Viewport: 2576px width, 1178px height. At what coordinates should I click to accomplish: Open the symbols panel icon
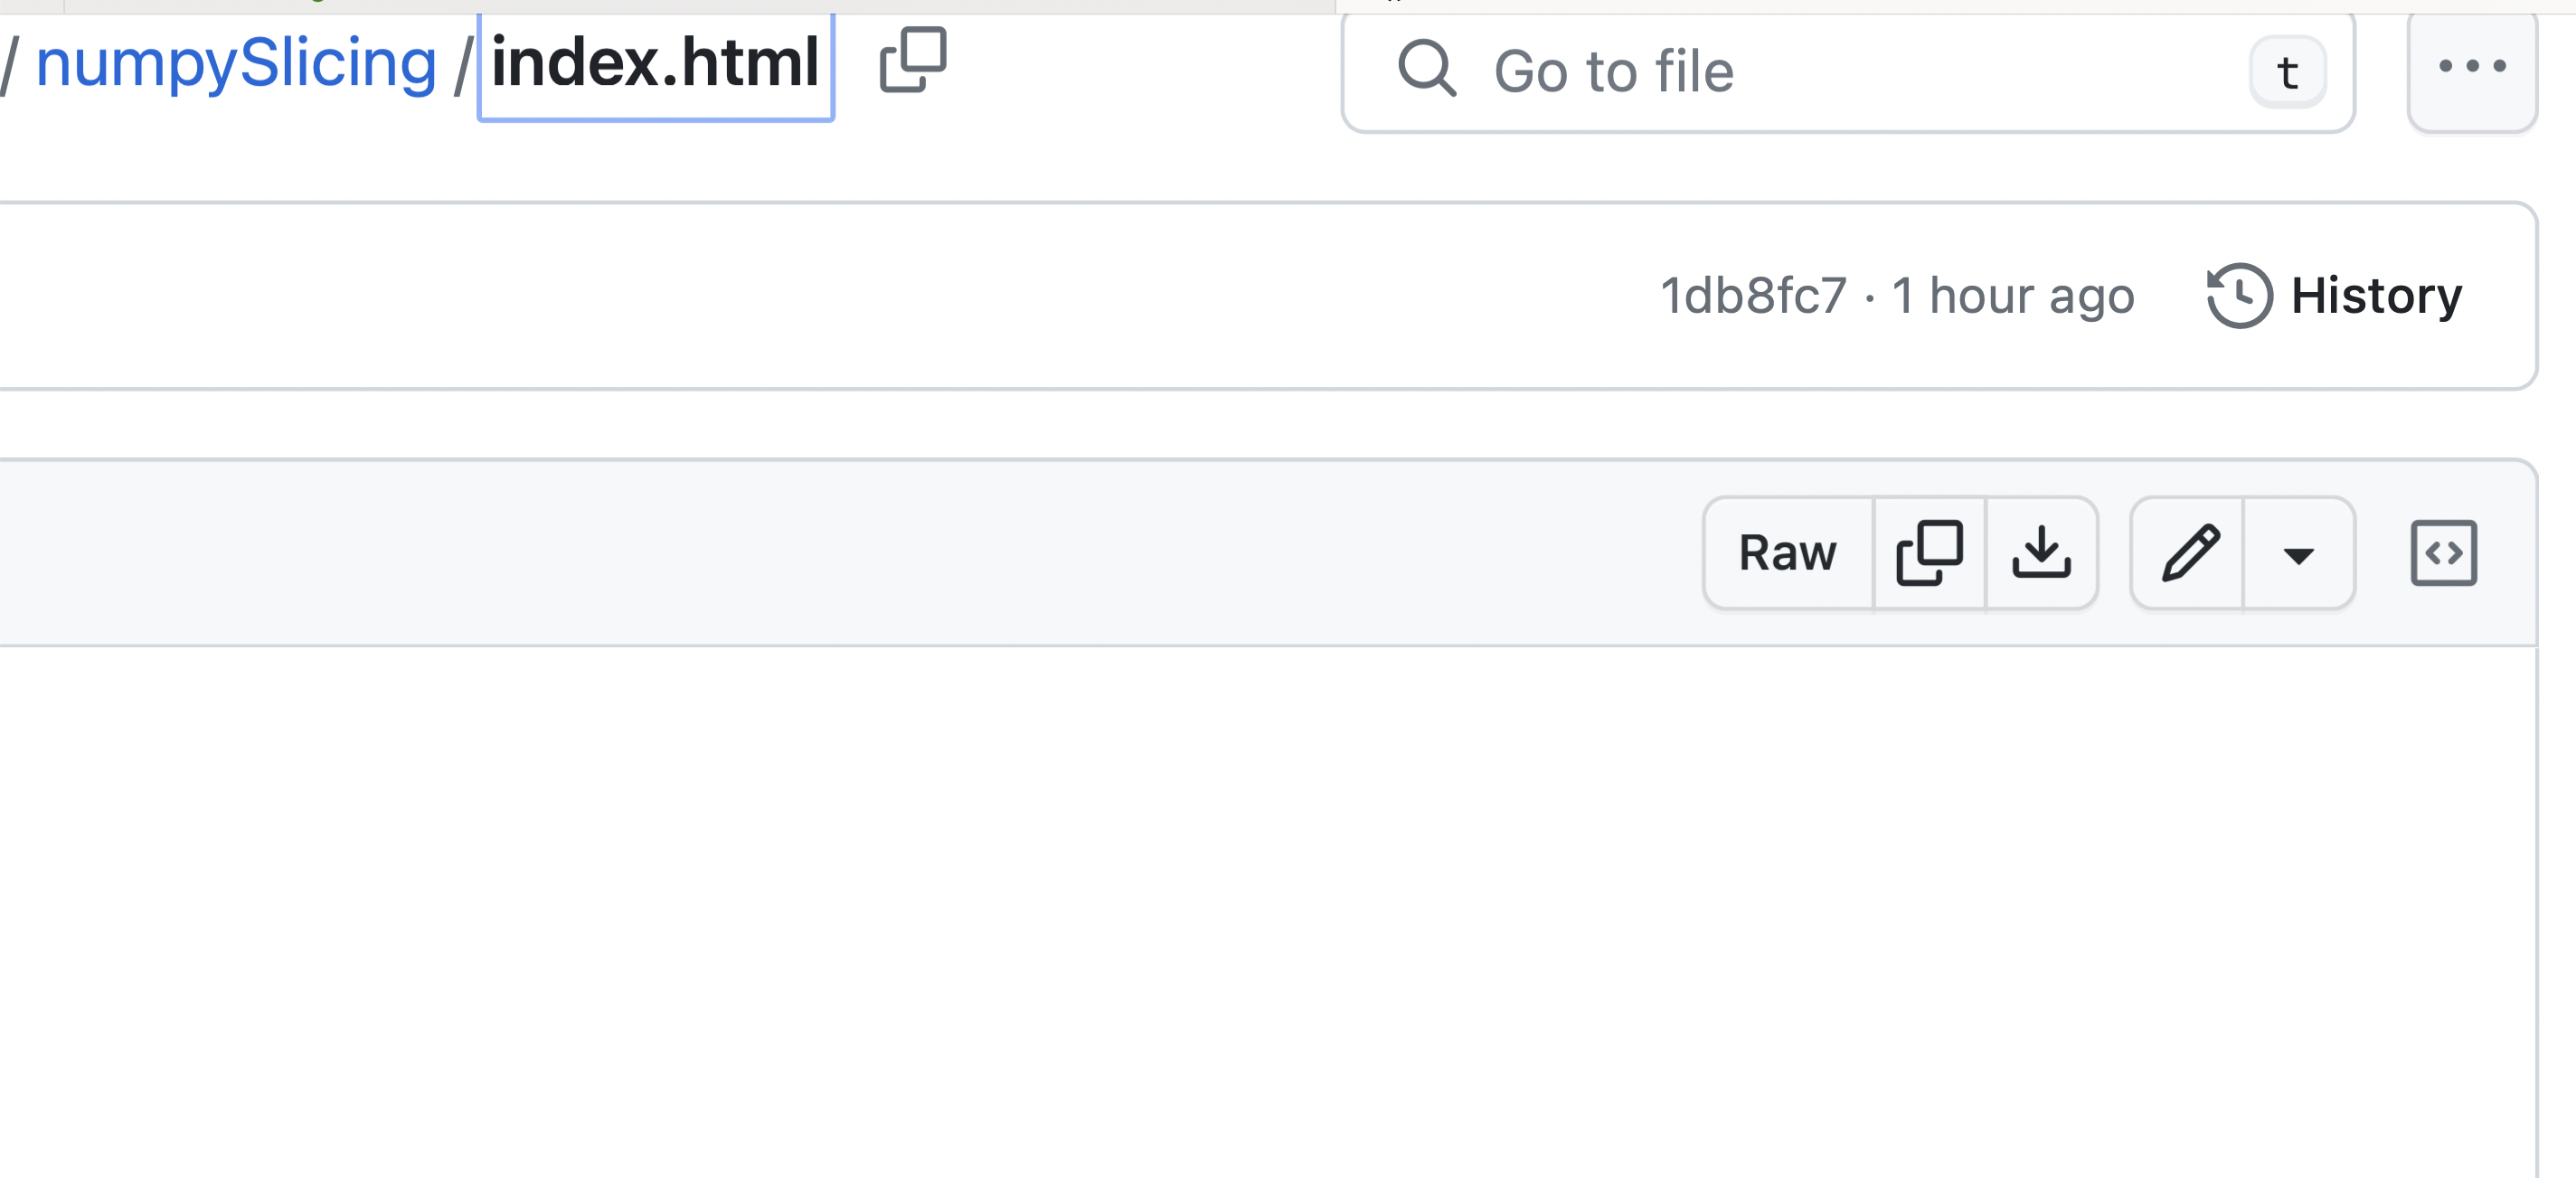click(2443, 553)
